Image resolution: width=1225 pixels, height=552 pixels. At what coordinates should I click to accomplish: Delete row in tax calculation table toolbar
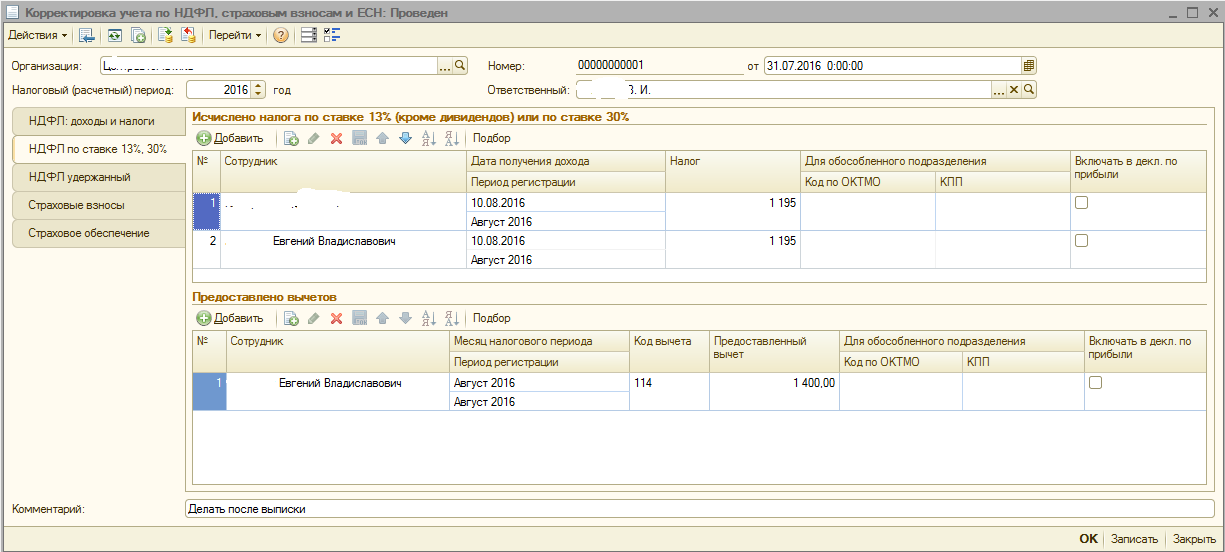tap(337, 138)
